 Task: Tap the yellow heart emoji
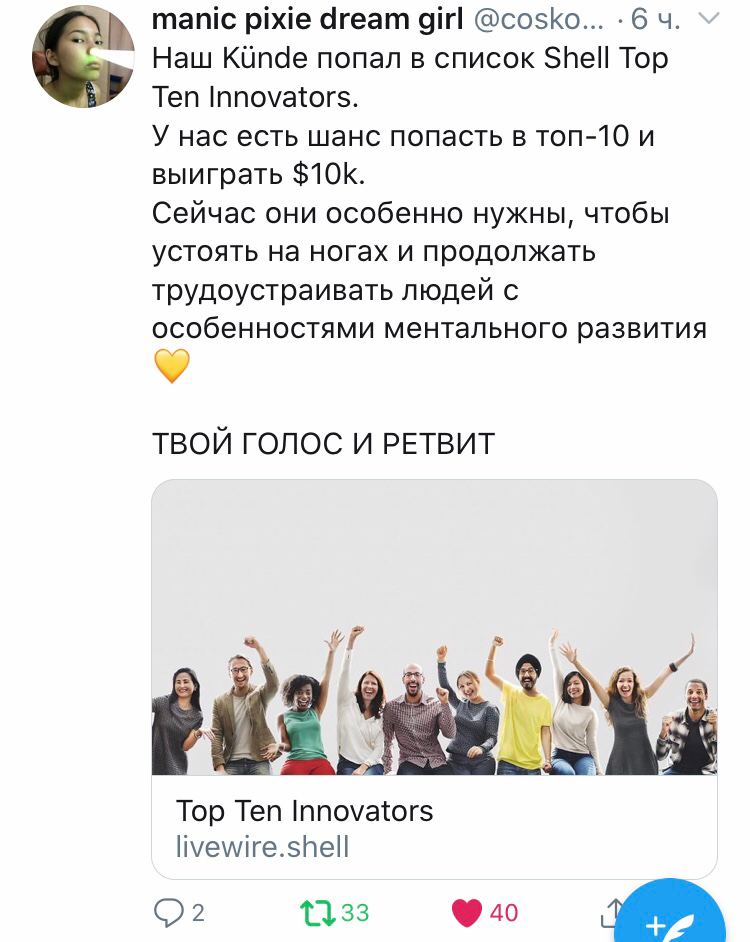tap(172, 366)
